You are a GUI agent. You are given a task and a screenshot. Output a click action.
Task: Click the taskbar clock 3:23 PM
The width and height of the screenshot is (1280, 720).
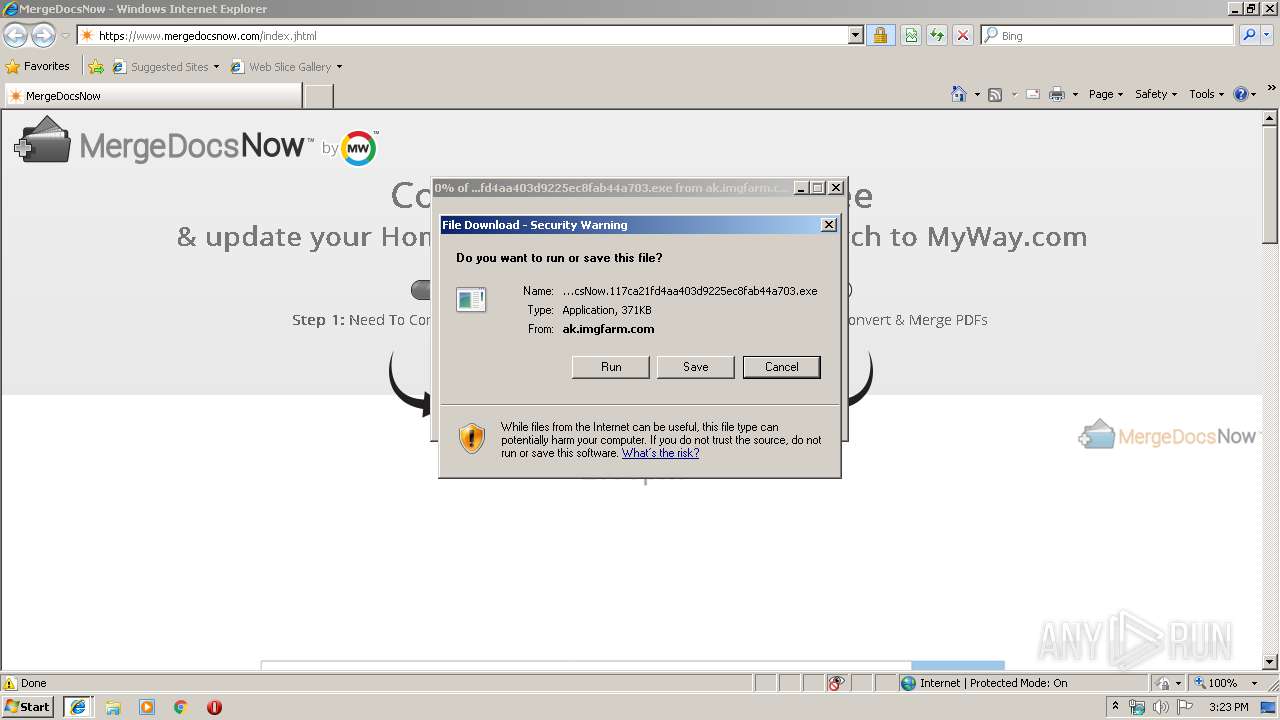pyautogui.click(x=1229, y=707)
